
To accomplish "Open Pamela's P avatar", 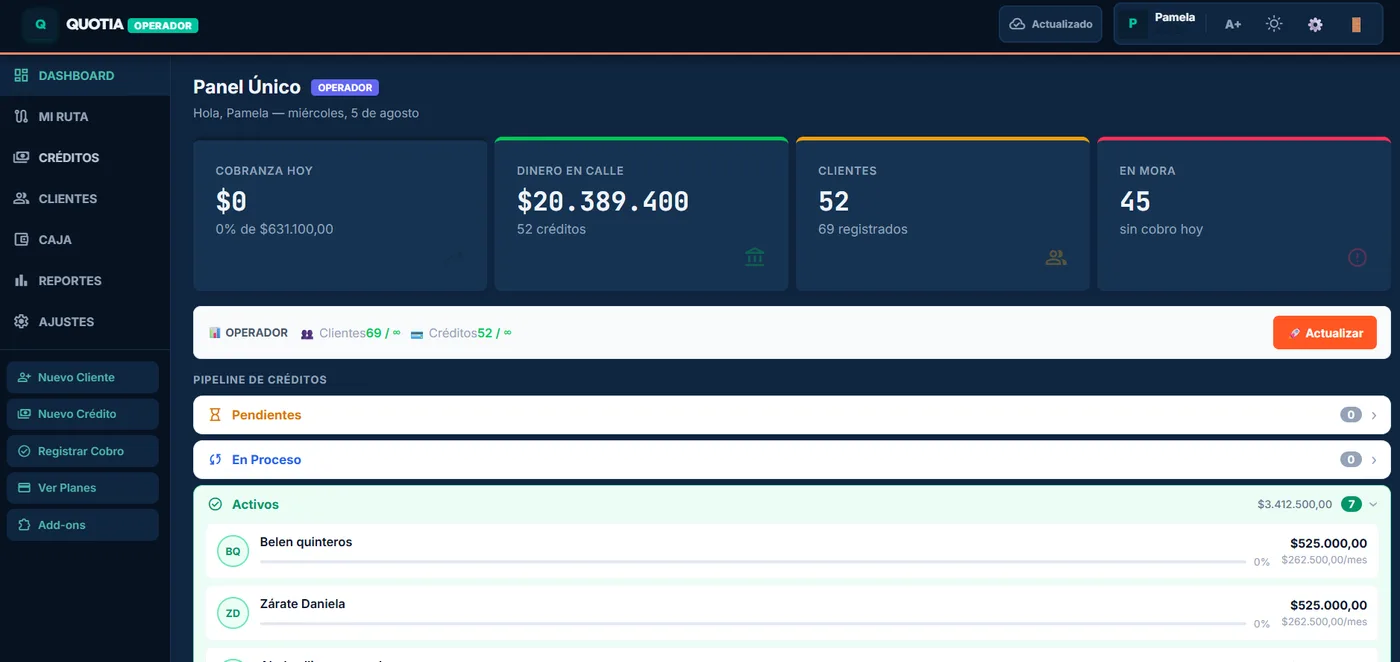I will click(x=1133, y=23).
